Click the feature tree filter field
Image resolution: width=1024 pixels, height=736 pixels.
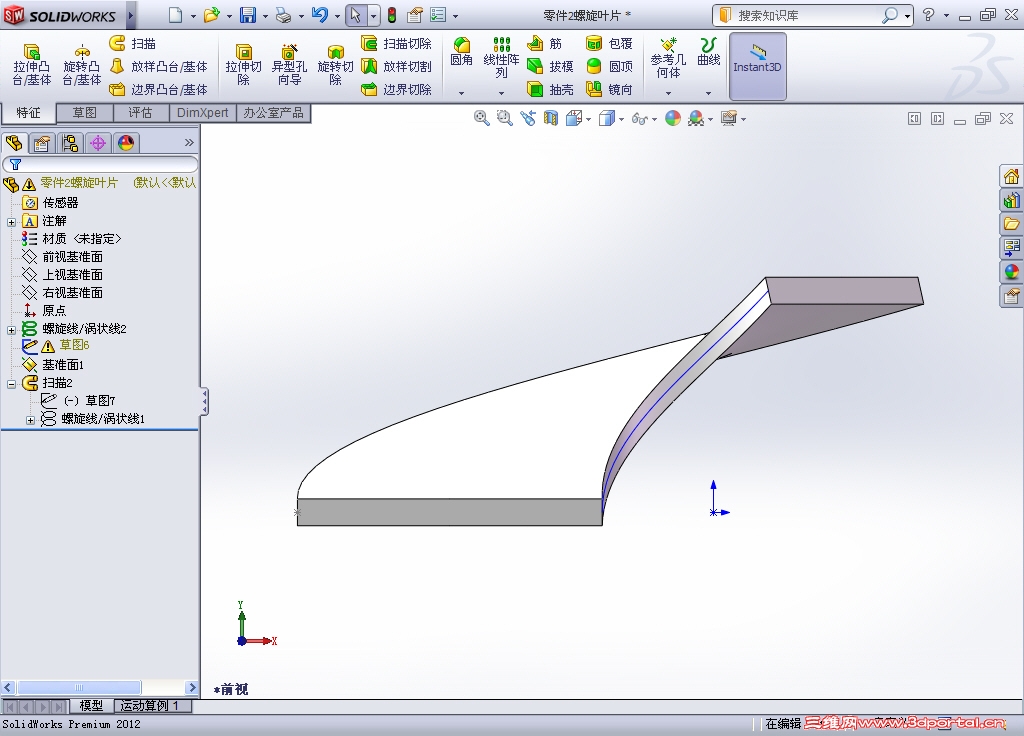pos(100,165)
